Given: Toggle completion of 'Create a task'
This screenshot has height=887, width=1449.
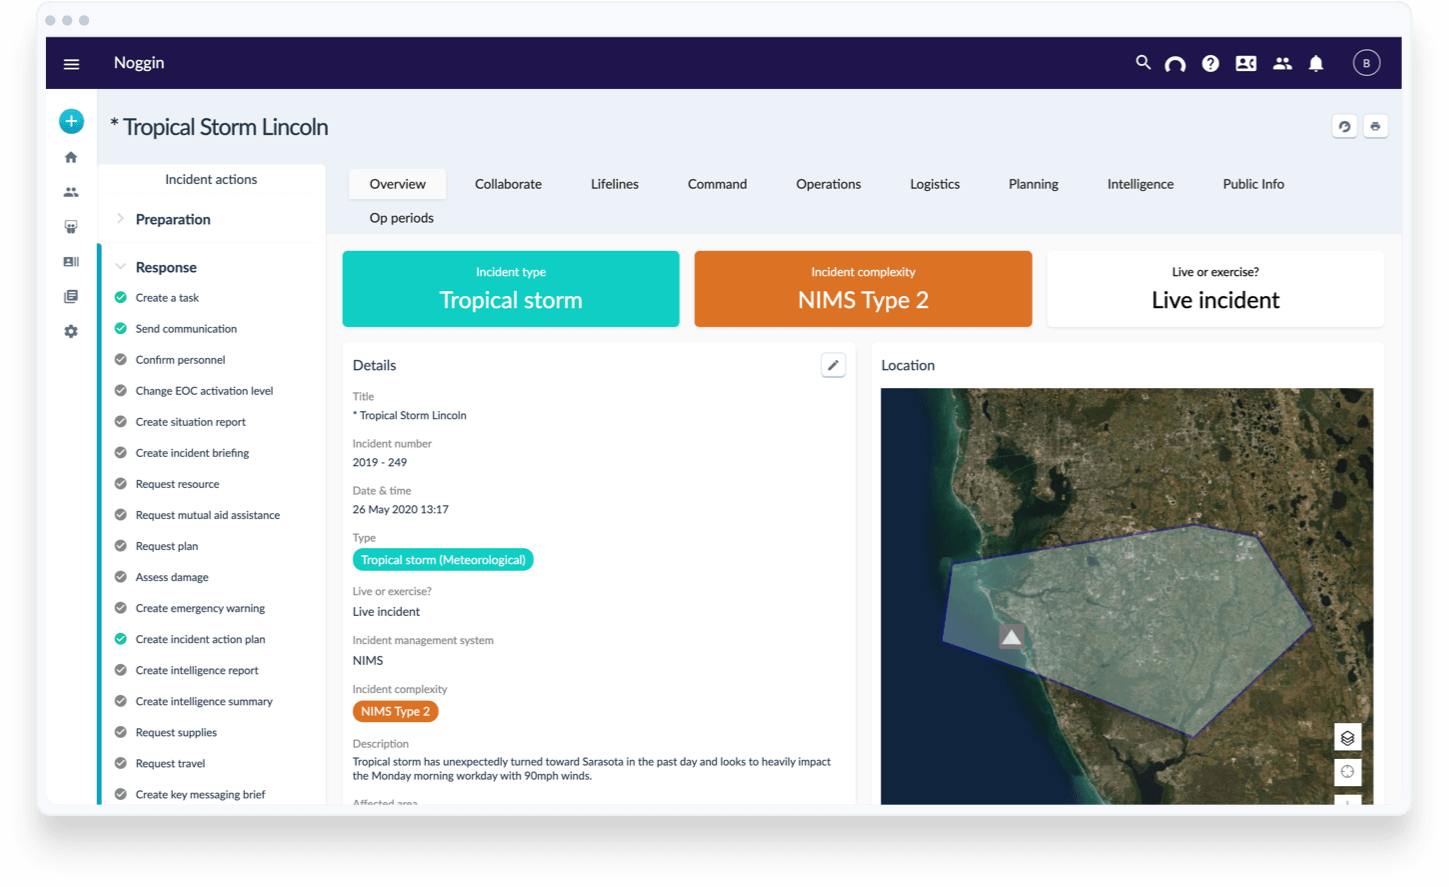Looking at the screenshot, I should 120,297.
